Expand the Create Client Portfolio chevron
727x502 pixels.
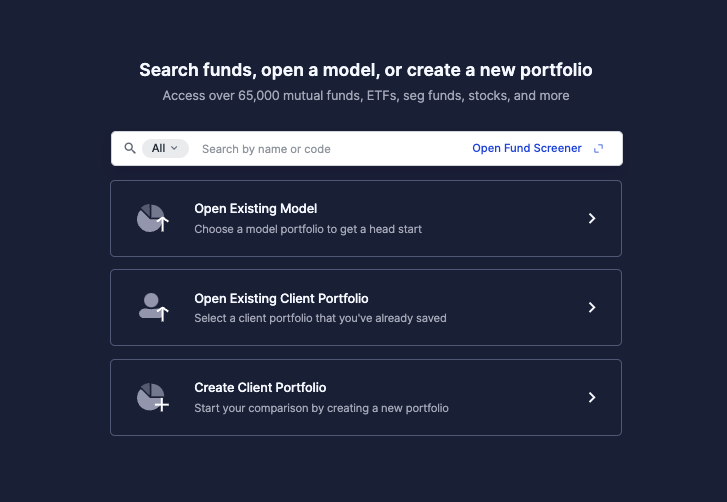coord(592,397)
